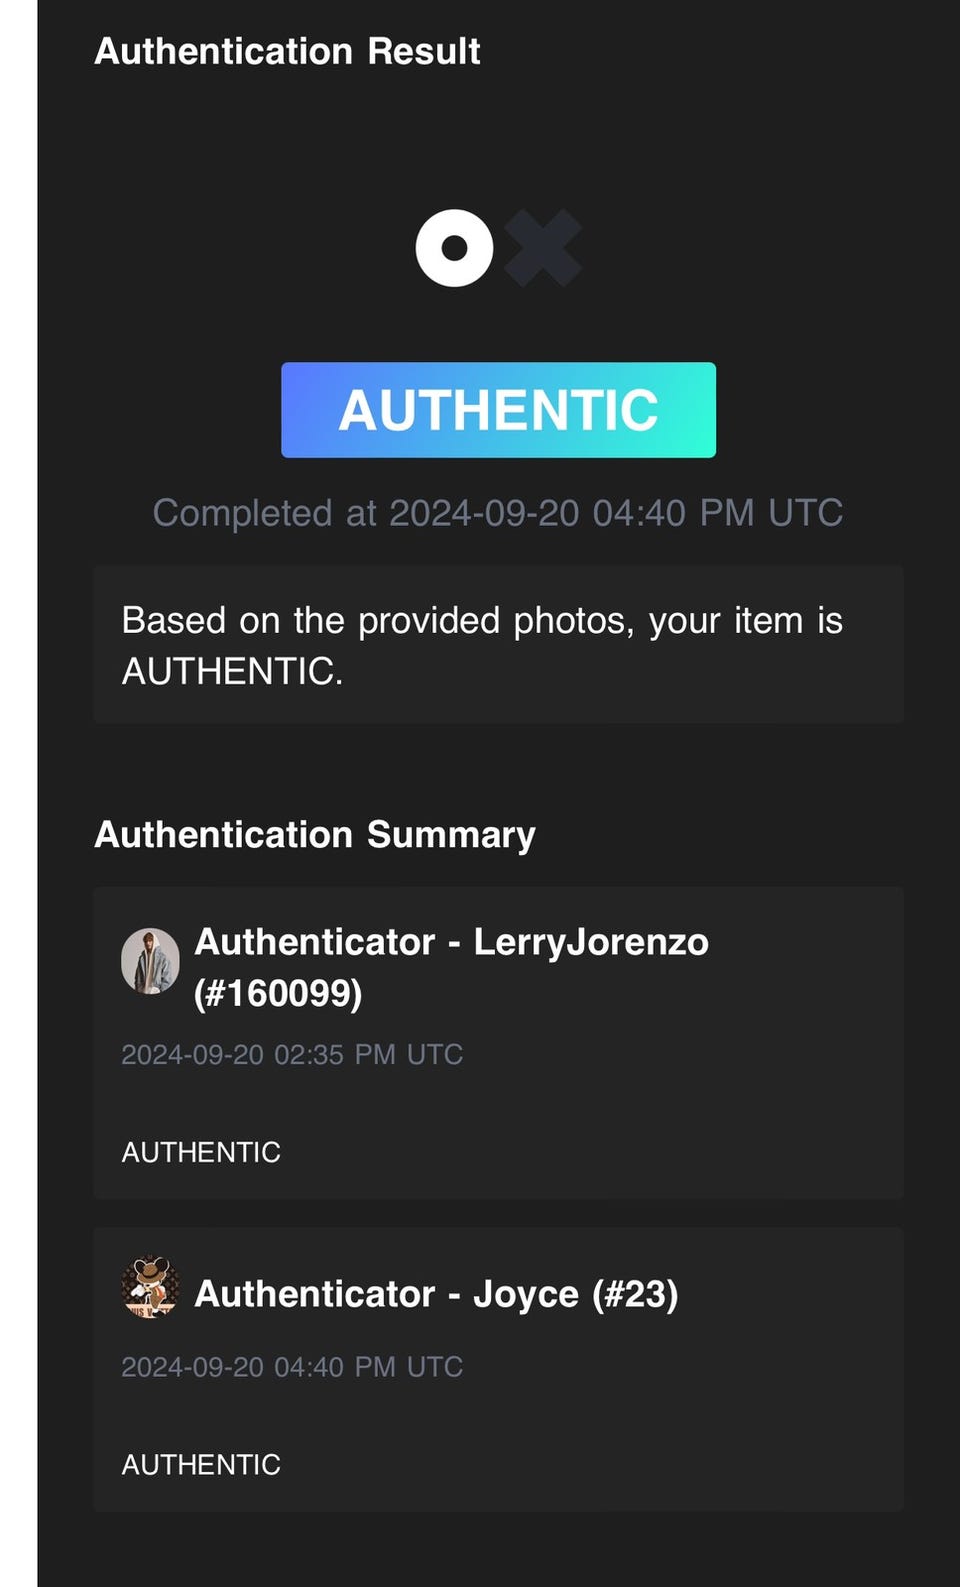Click the #160099 authenticator ID text
The image size is (960, 1587).
[x=278, y=993]
